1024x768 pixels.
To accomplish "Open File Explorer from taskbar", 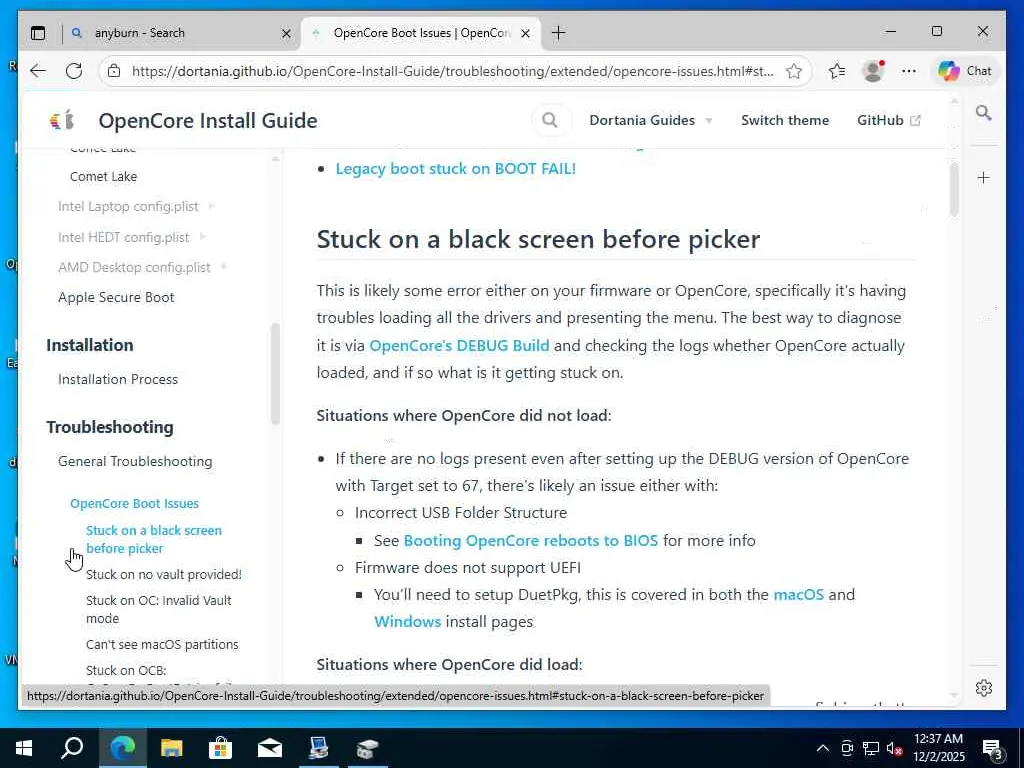I will [171, 748].
